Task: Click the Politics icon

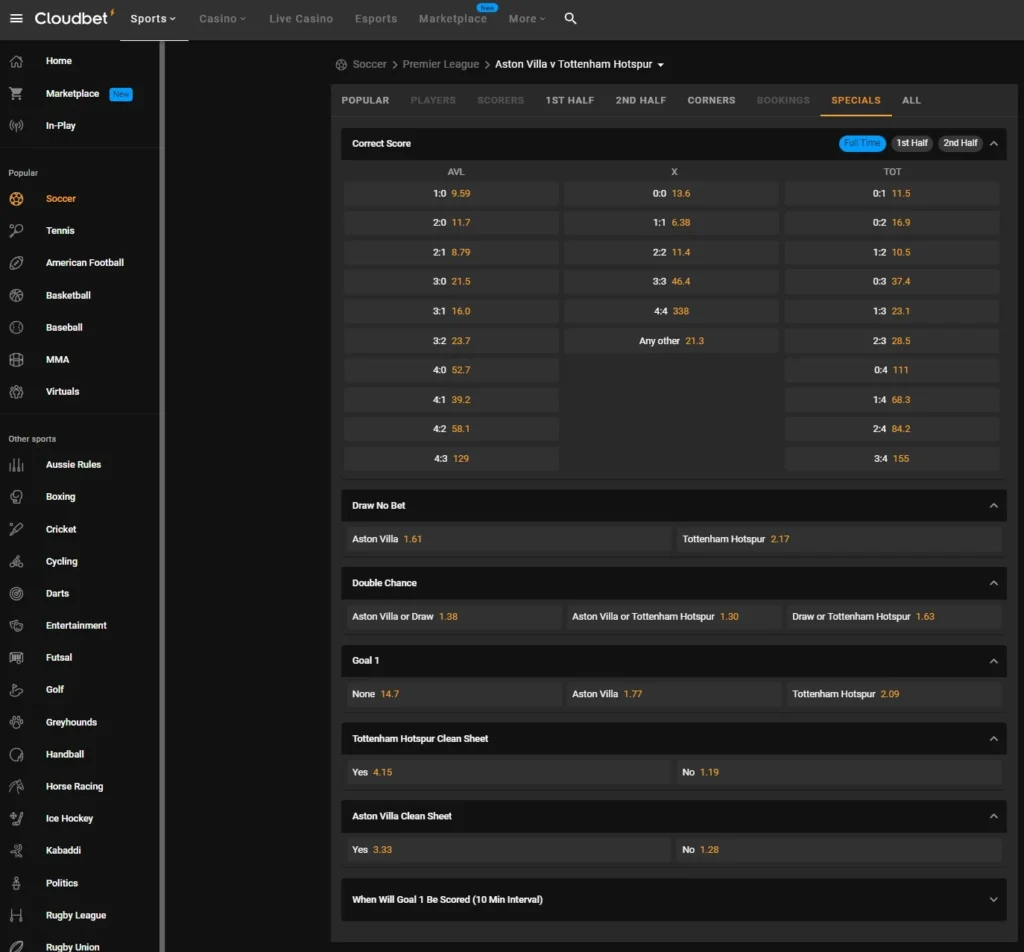Action: click(16, 883)
